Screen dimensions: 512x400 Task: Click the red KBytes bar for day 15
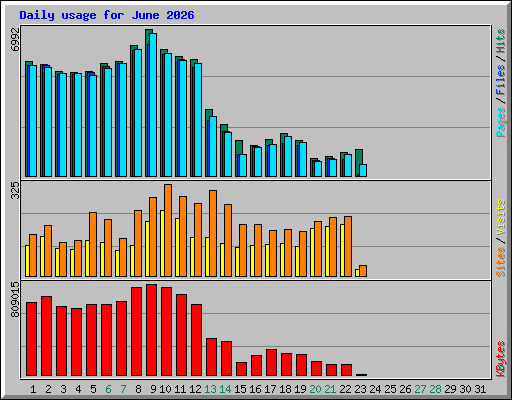coord(242,369)
